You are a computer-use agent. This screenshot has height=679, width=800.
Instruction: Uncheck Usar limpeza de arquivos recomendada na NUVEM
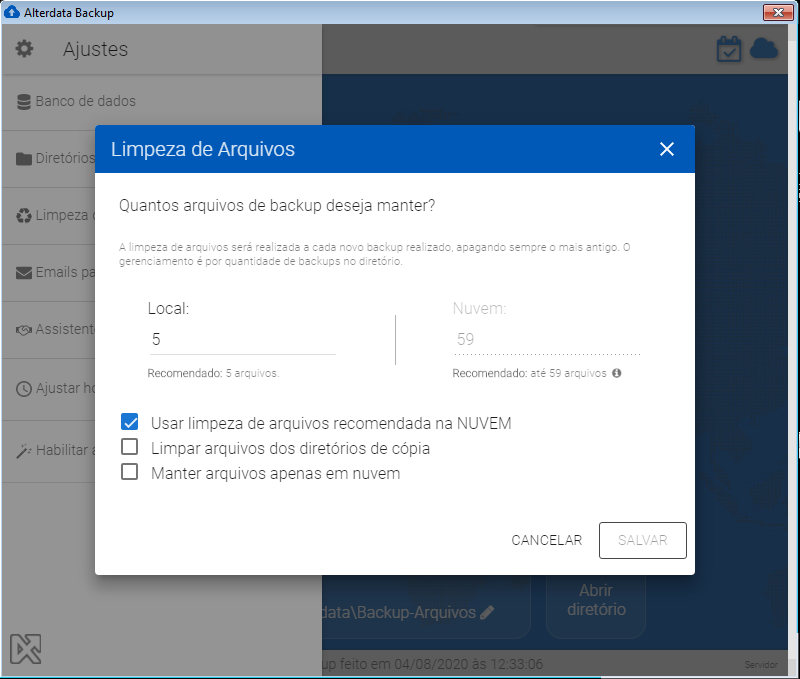130,422
